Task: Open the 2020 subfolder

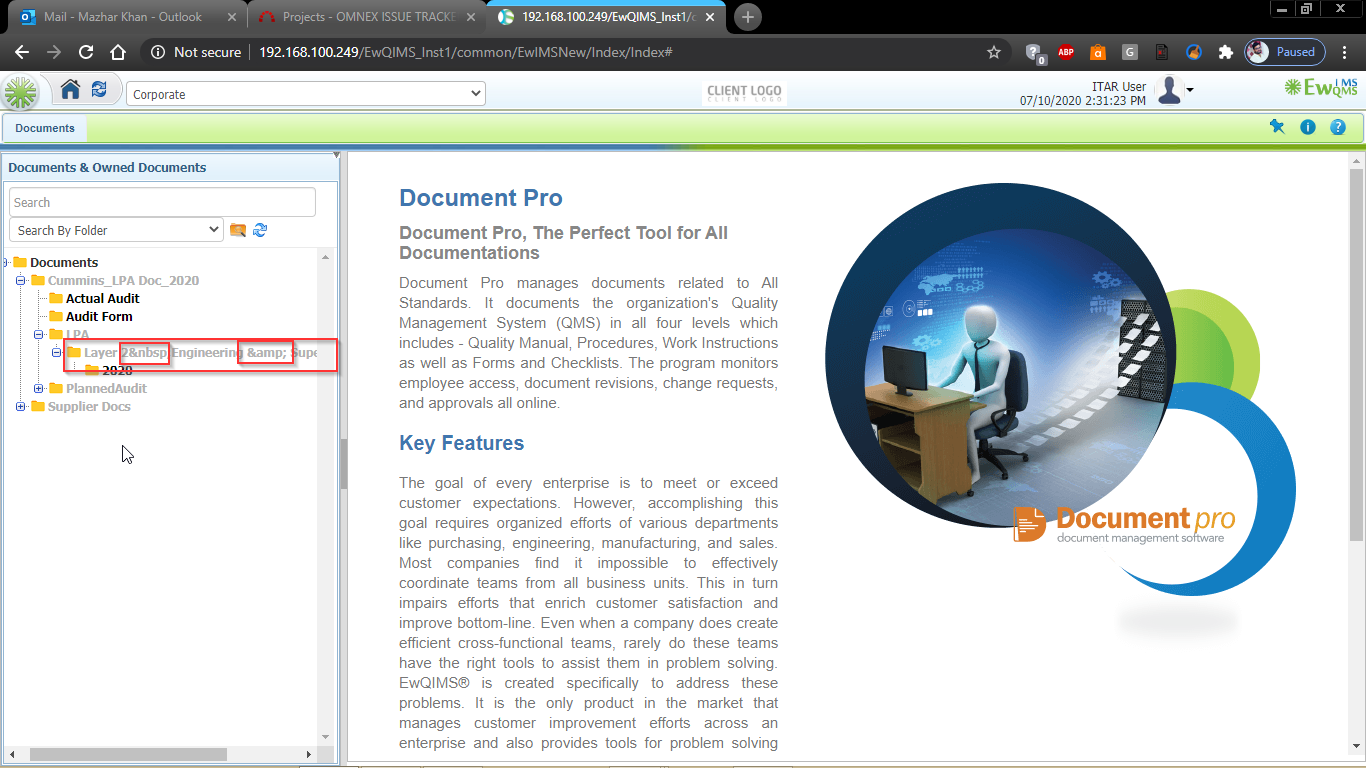Action: pos(117,370)
